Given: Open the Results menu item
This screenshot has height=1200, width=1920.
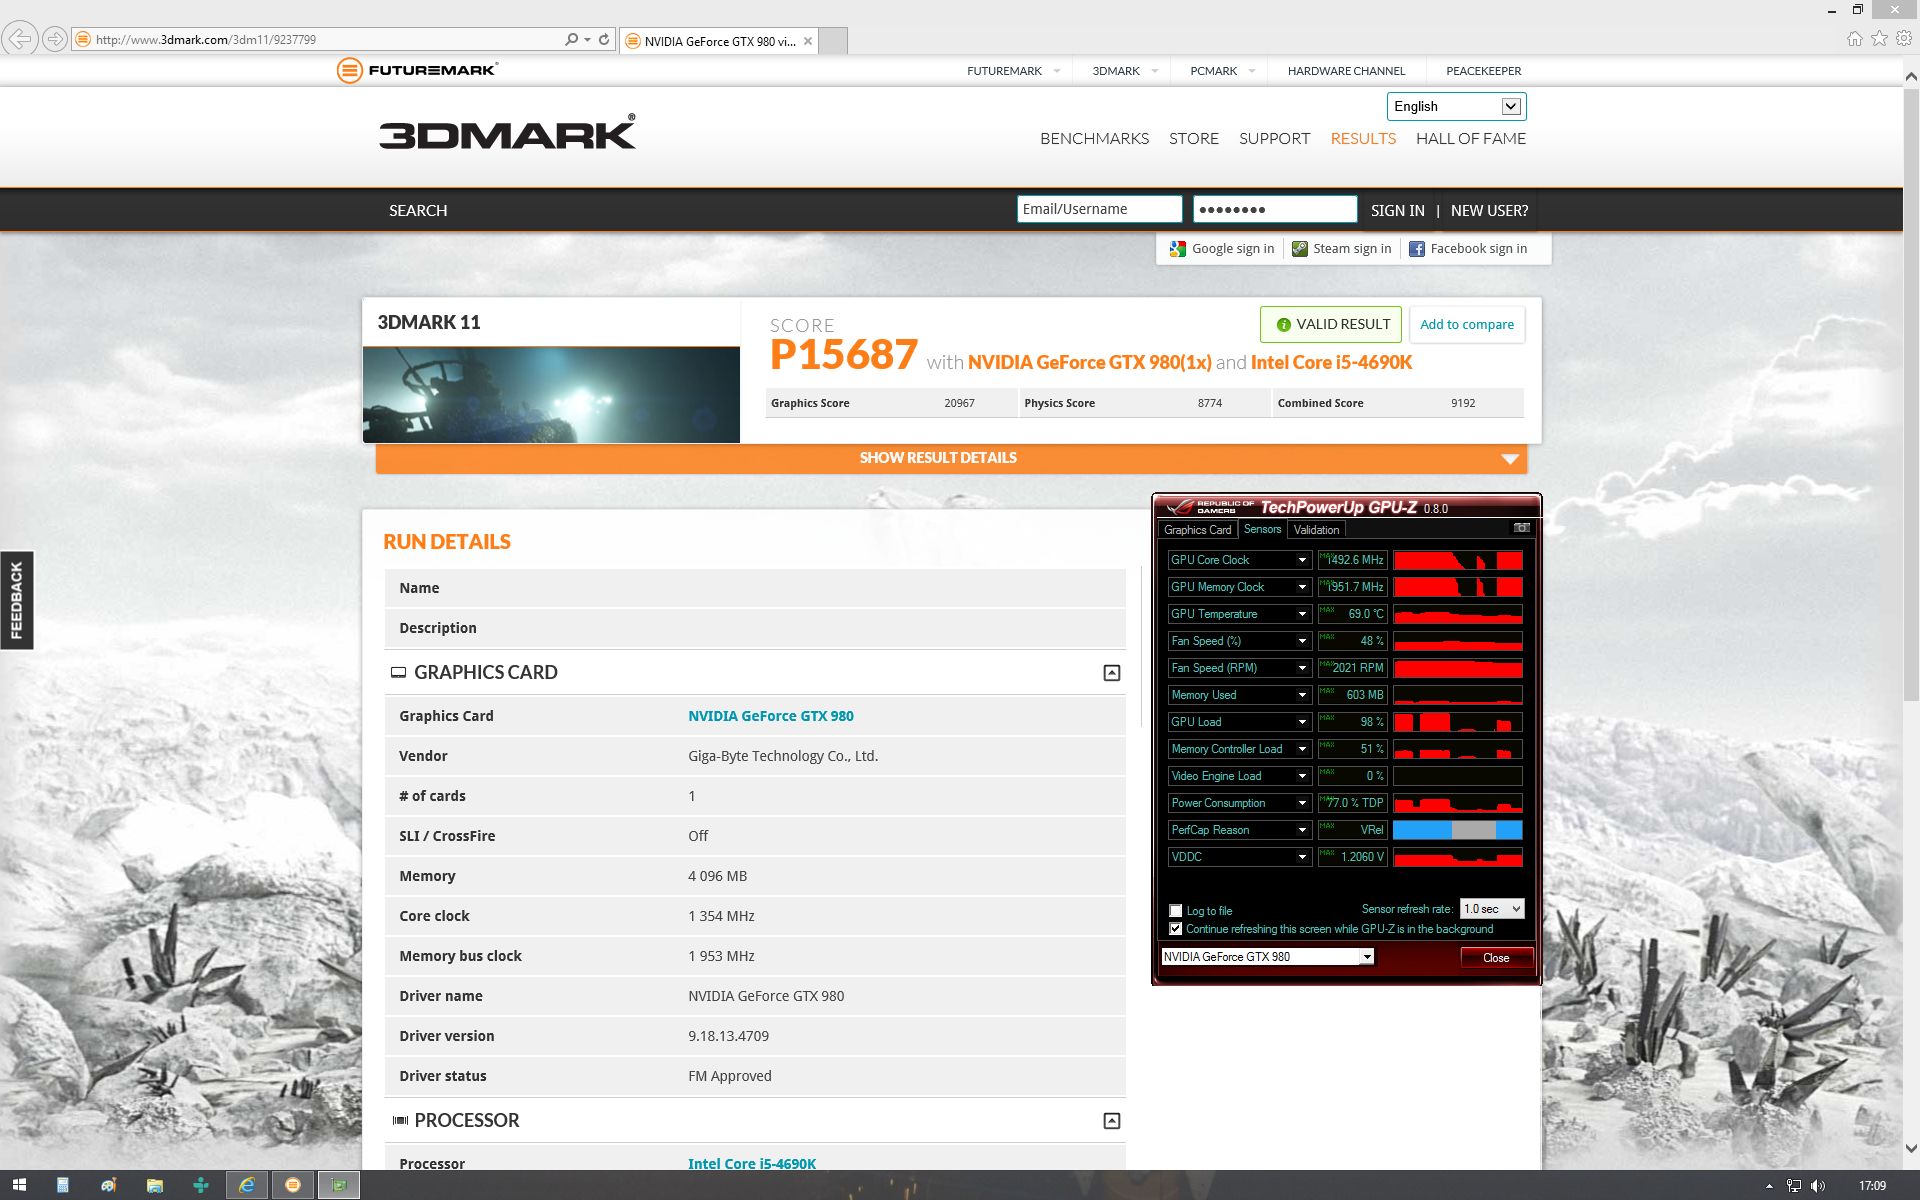Looking at the screenshot, I should [1363, 139].
